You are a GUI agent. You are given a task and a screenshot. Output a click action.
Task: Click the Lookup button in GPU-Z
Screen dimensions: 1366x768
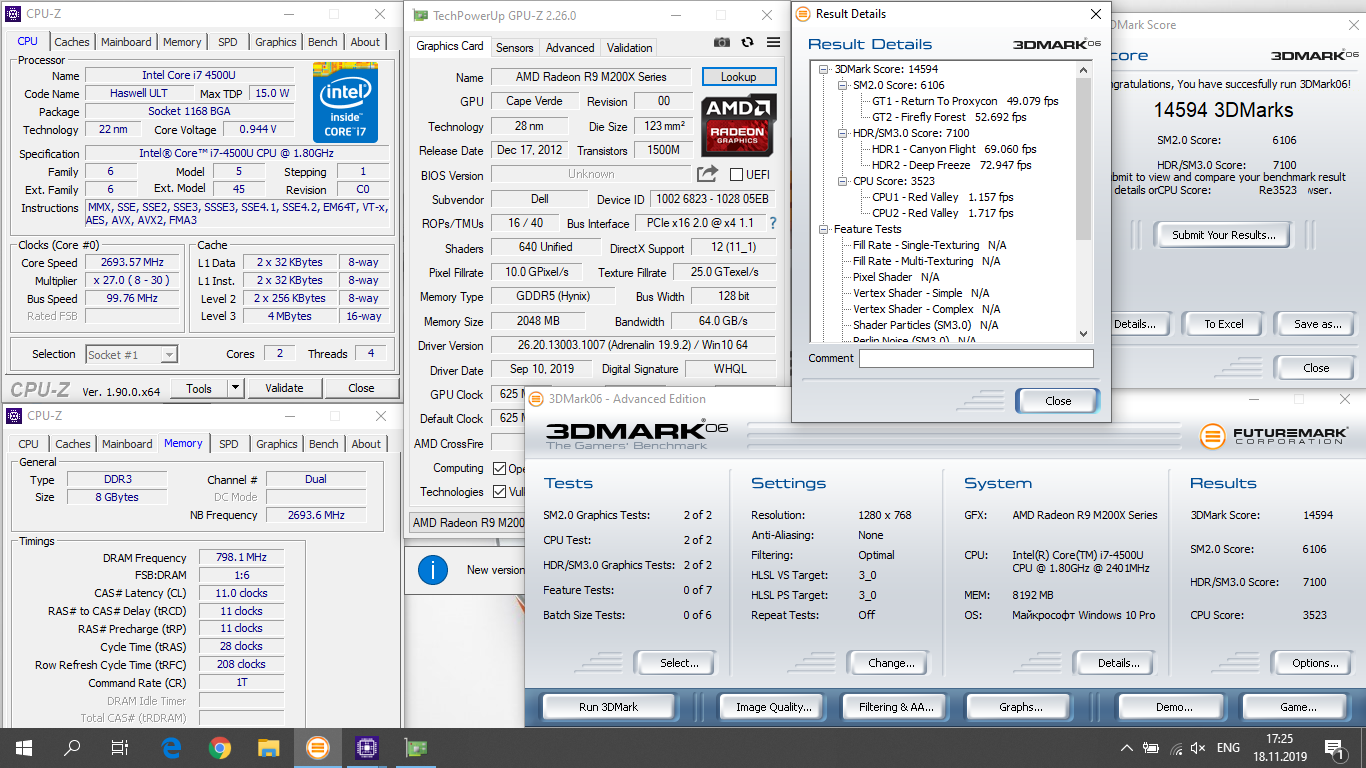[739, 77]
